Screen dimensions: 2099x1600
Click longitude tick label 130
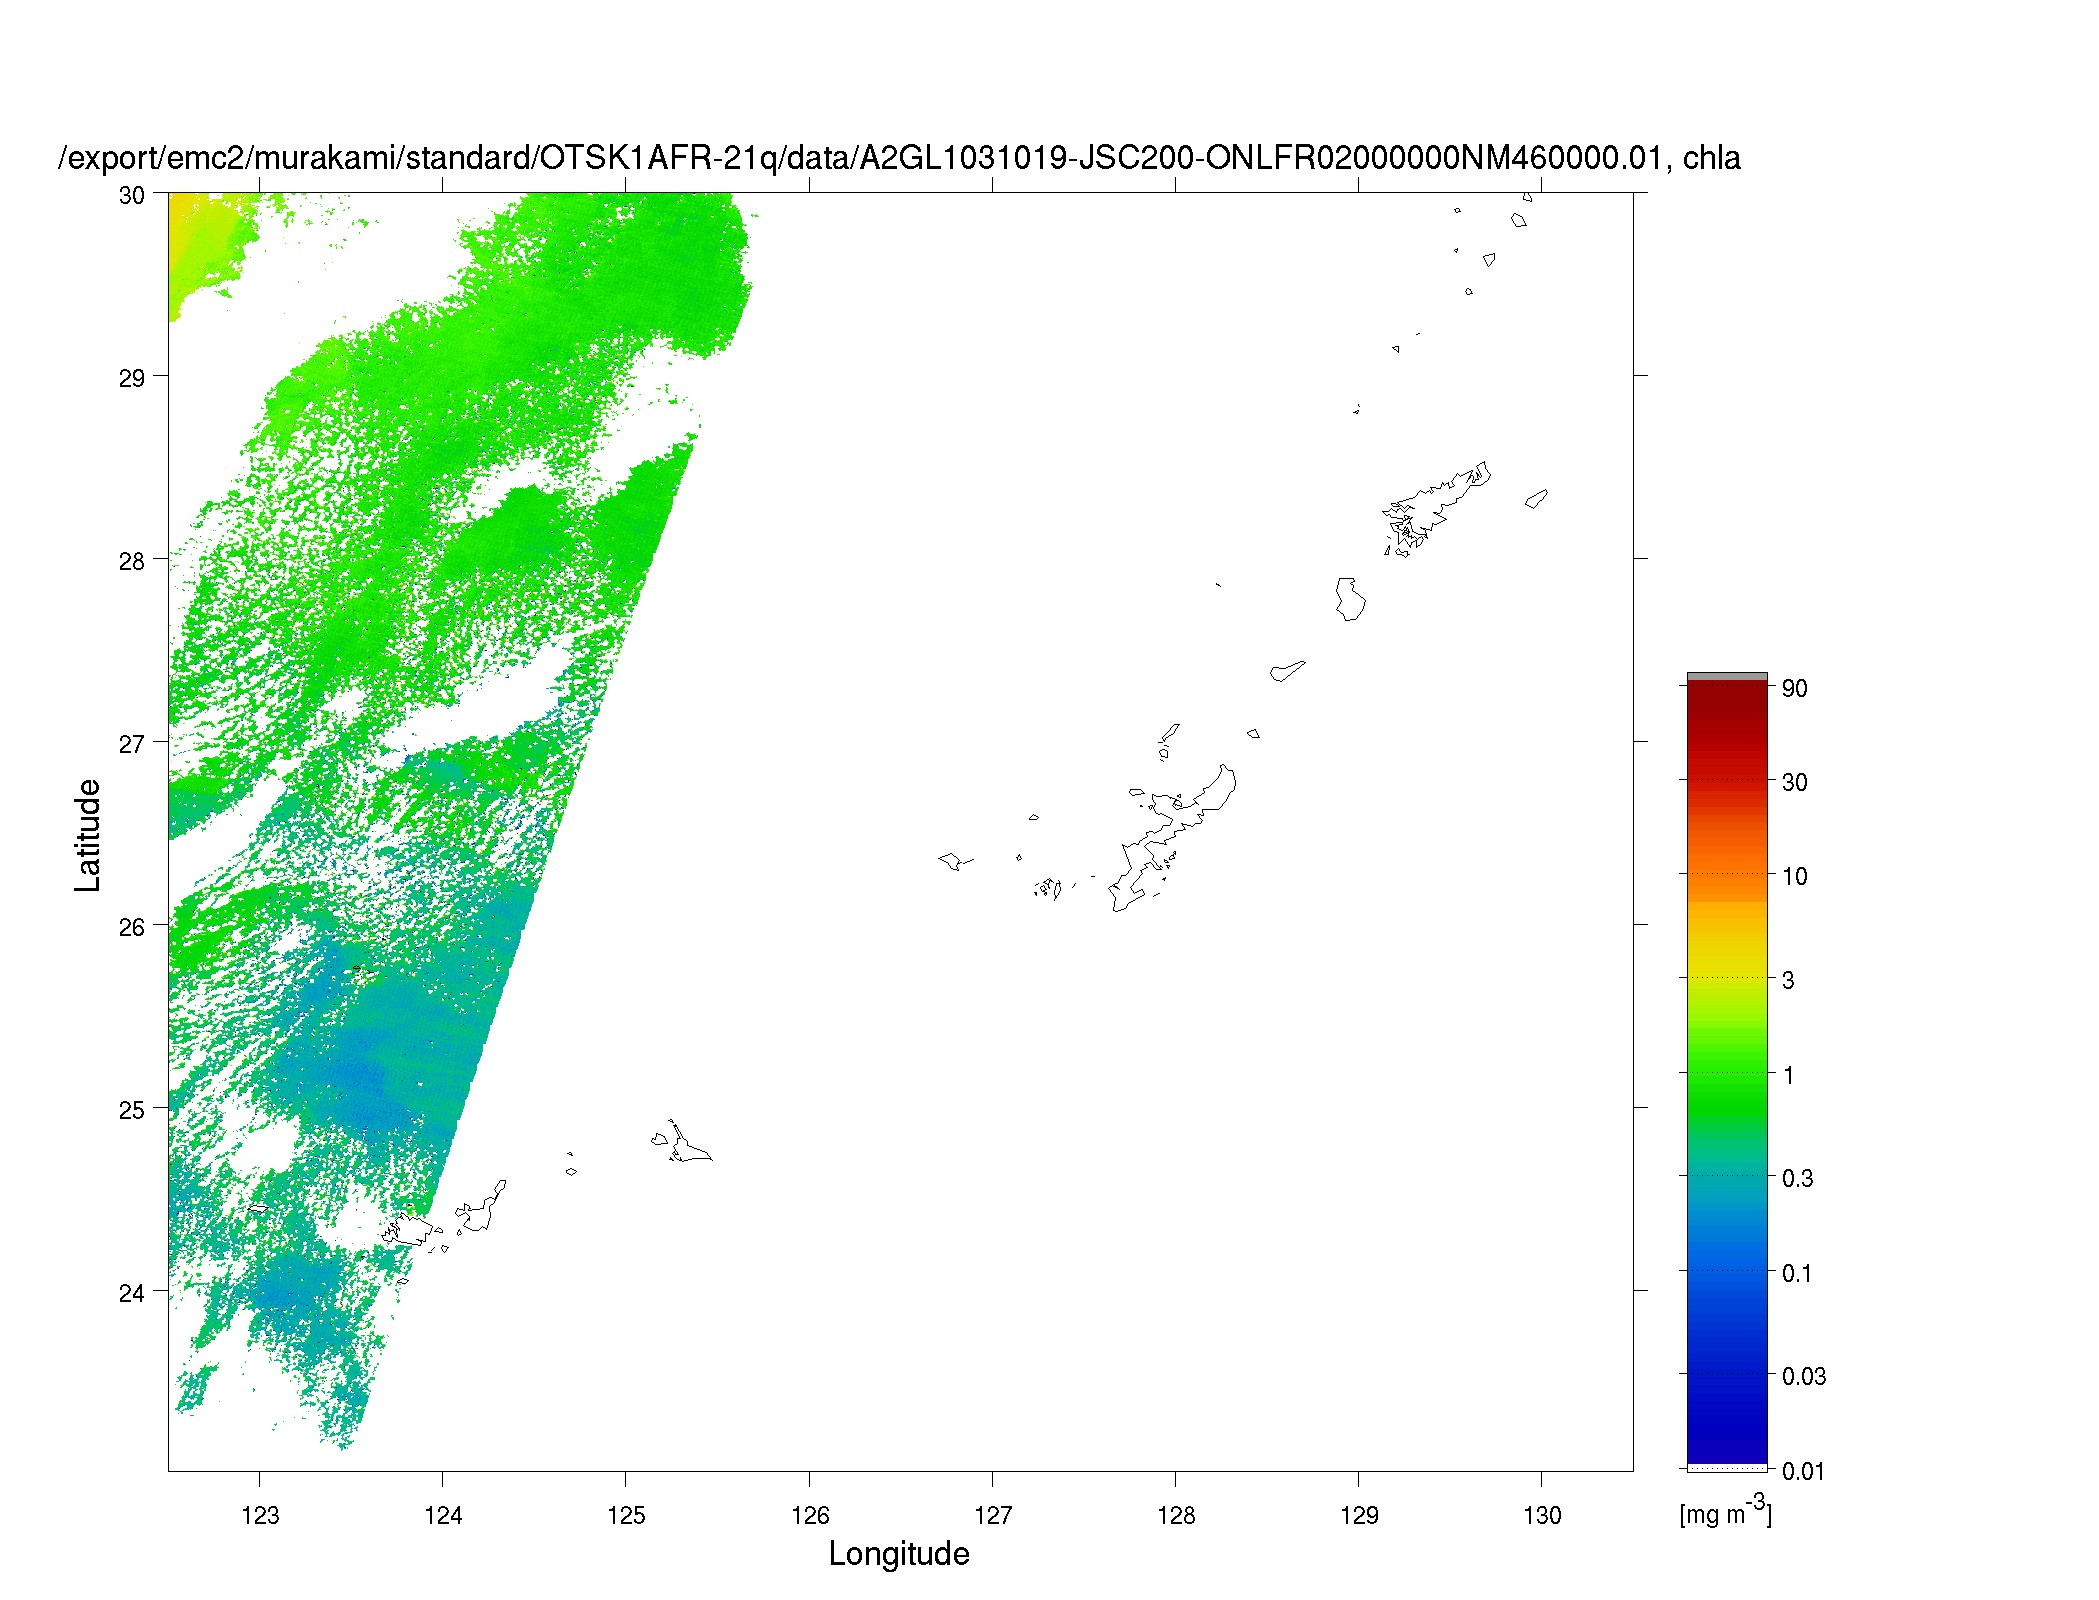(1542, 1515)
